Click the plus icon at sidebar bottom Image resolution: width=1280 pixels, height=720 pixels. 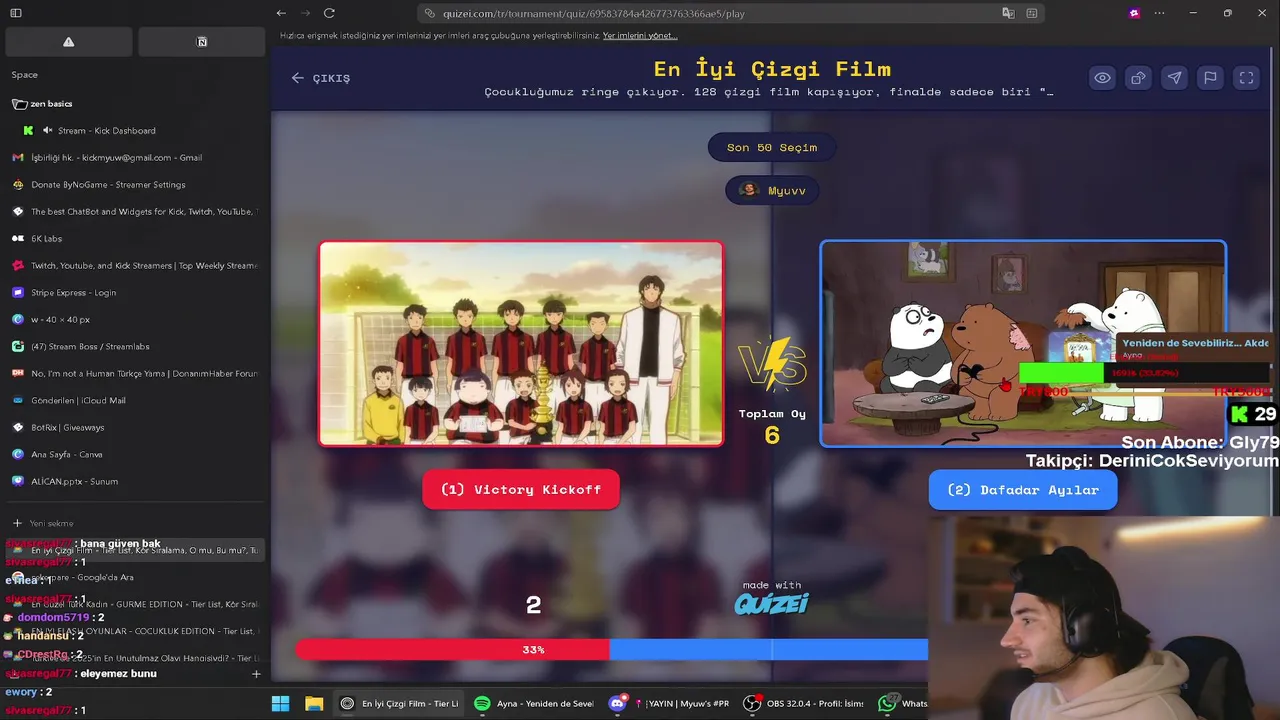point(256,674)
